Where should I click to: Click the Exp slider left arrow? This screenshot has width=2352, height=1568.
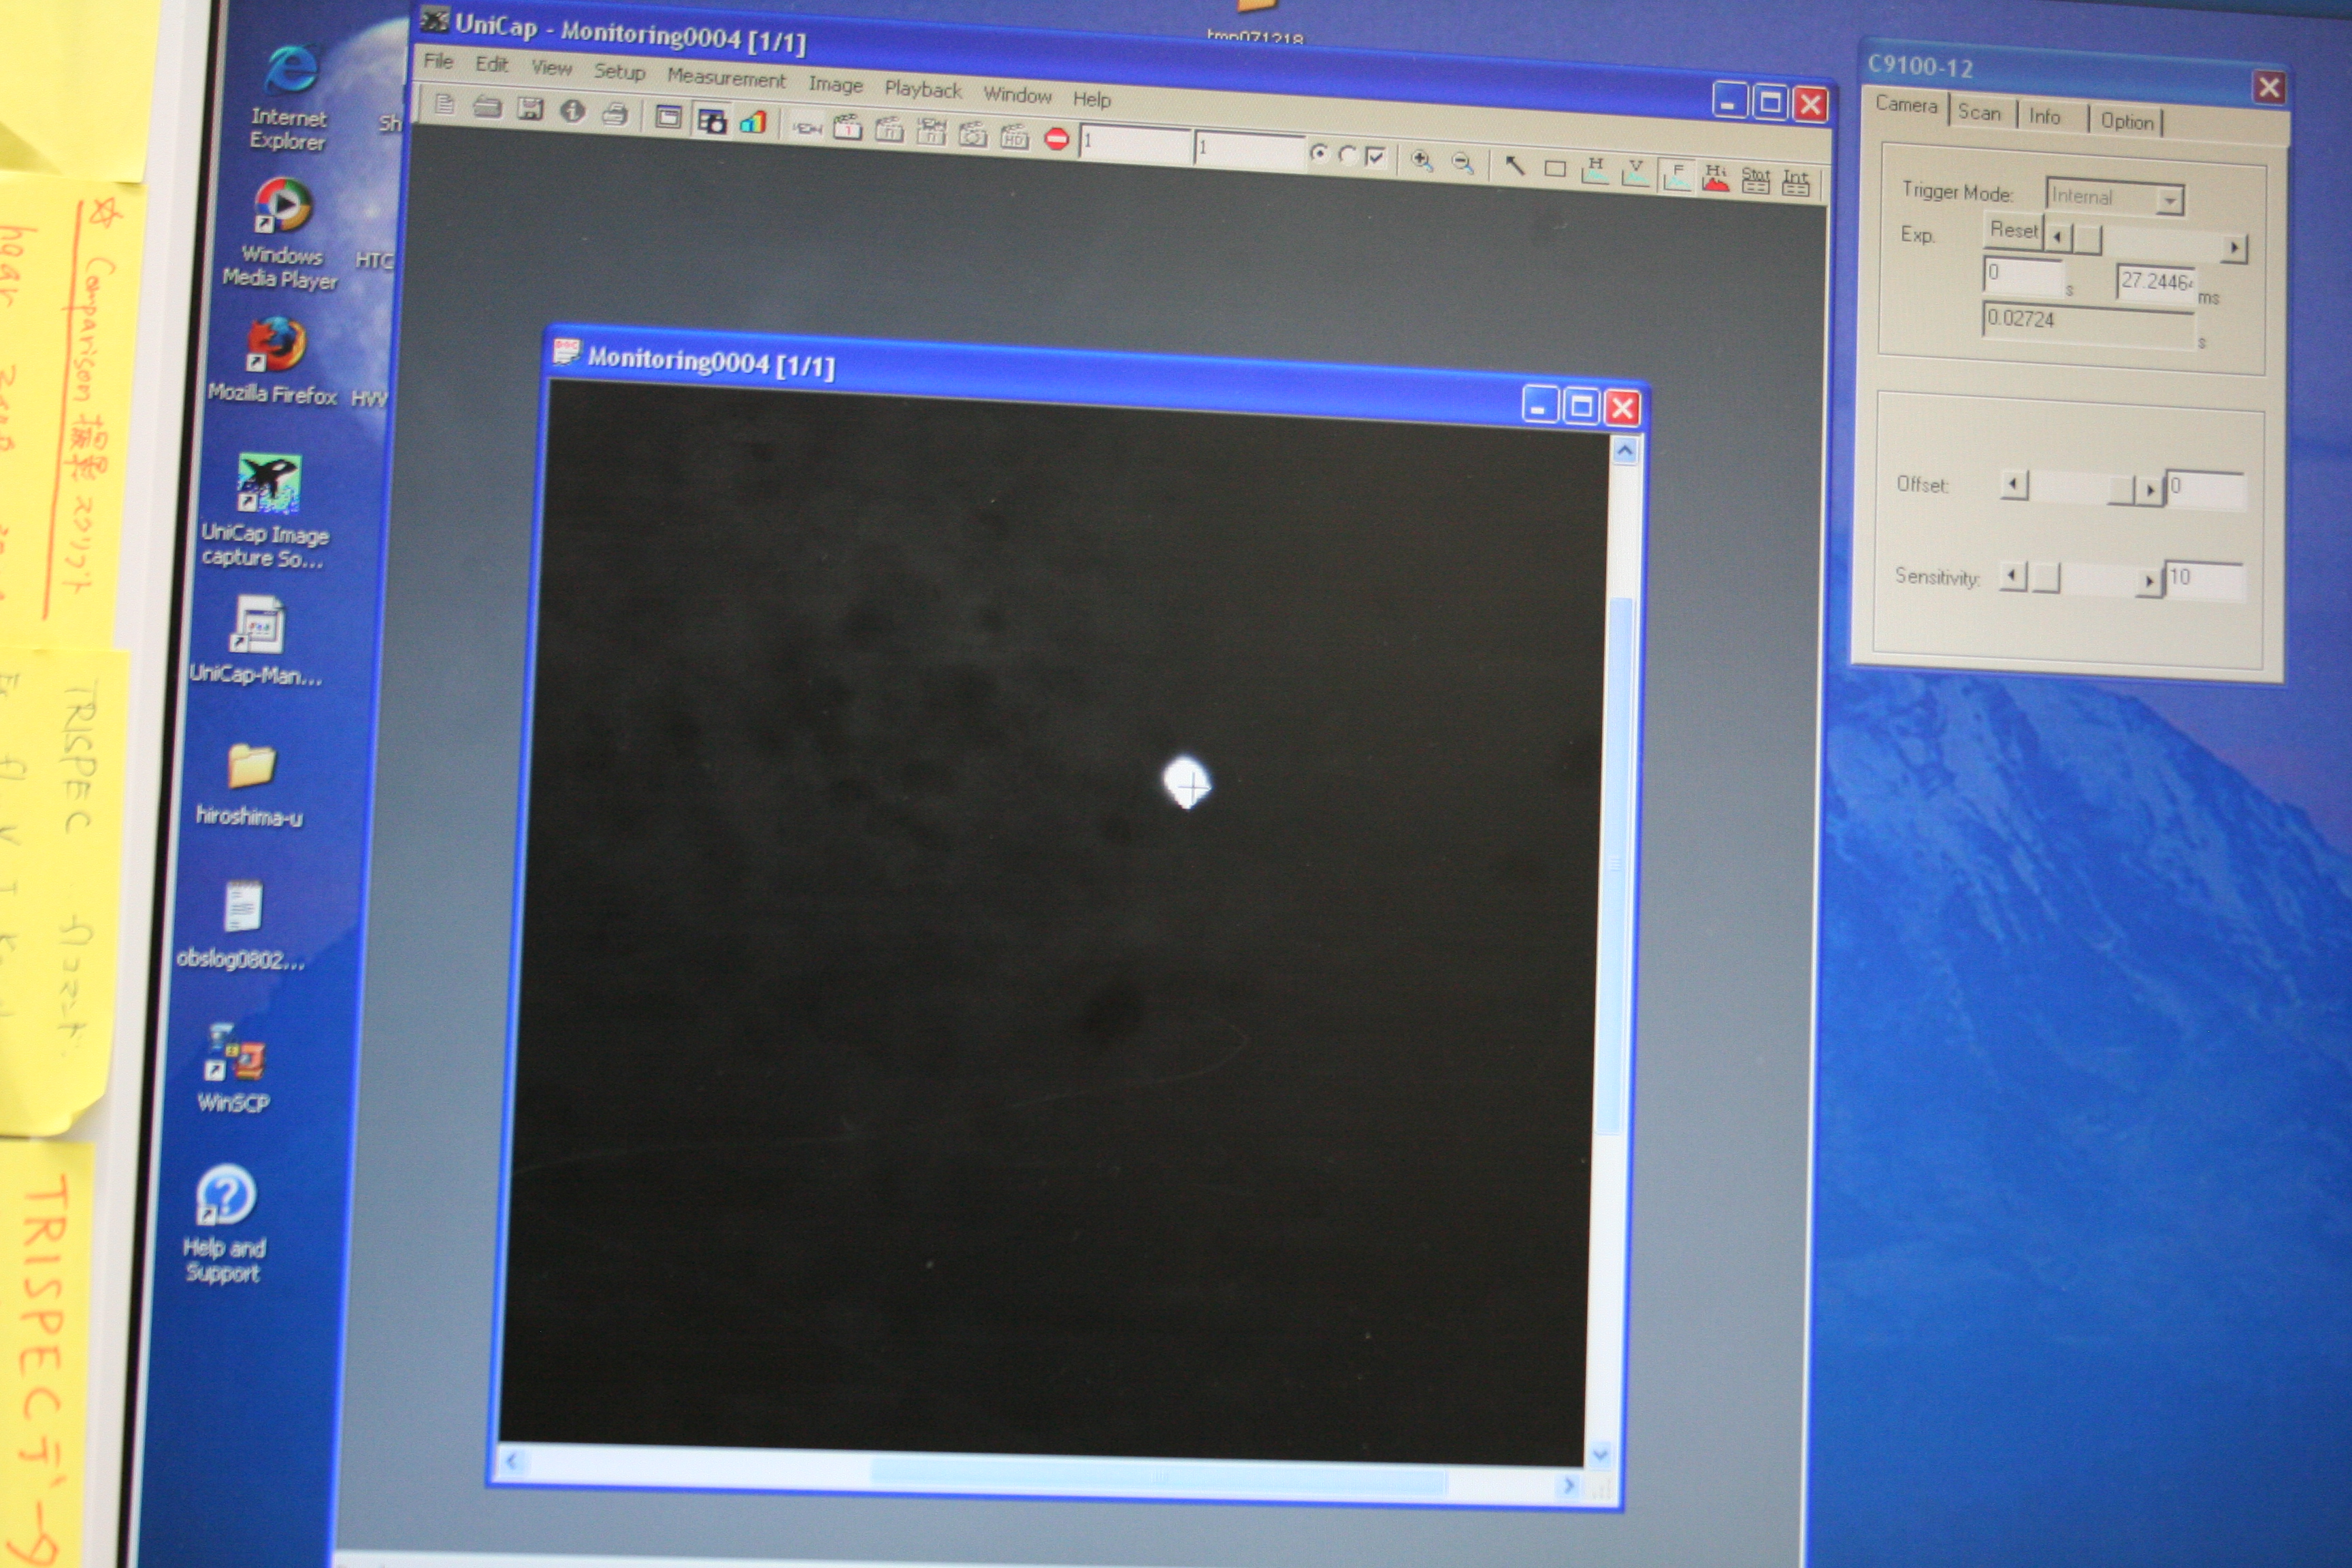click(2057, 238)
